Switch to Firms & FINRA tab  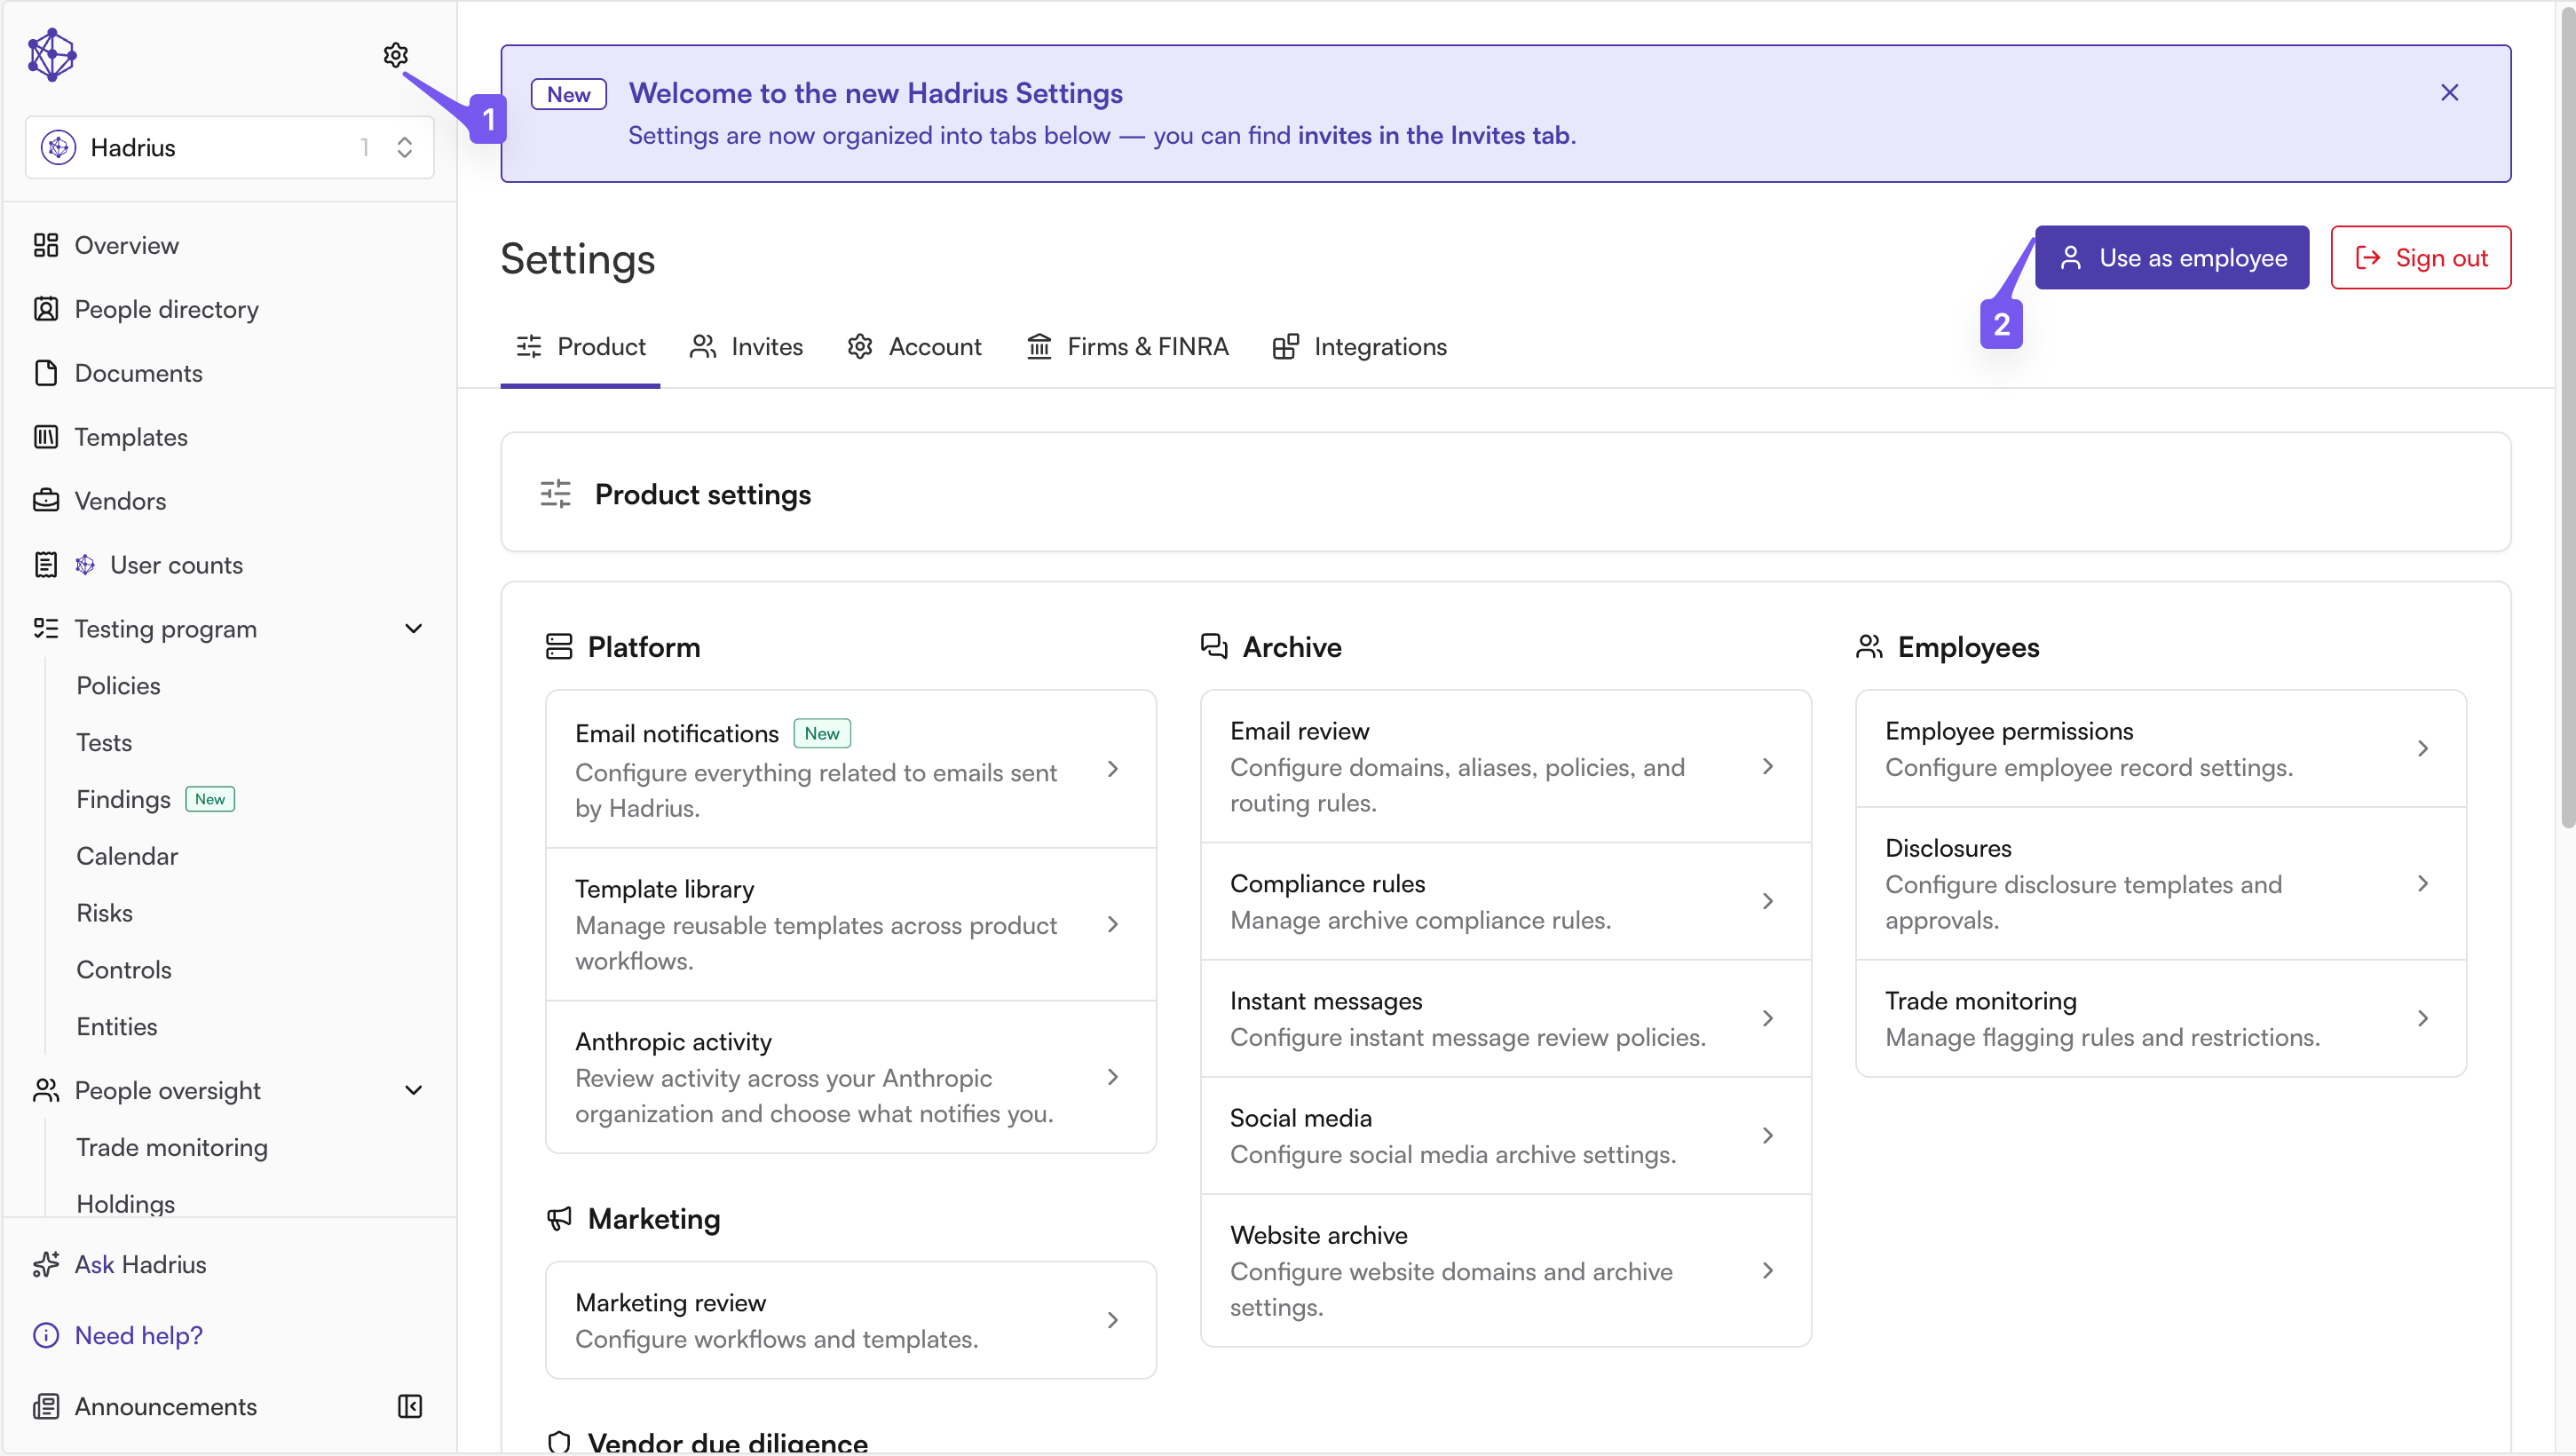click(x=1127, y=347)
